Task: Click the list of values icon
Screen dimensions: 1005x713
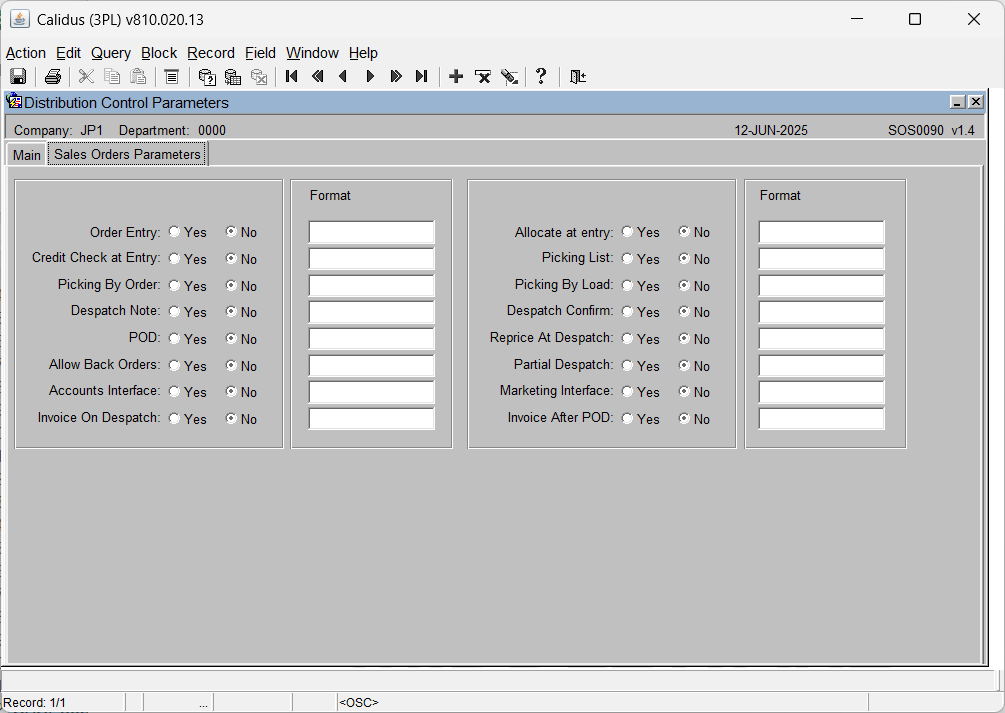Action: pyautogui.click(x=171, y=76)
